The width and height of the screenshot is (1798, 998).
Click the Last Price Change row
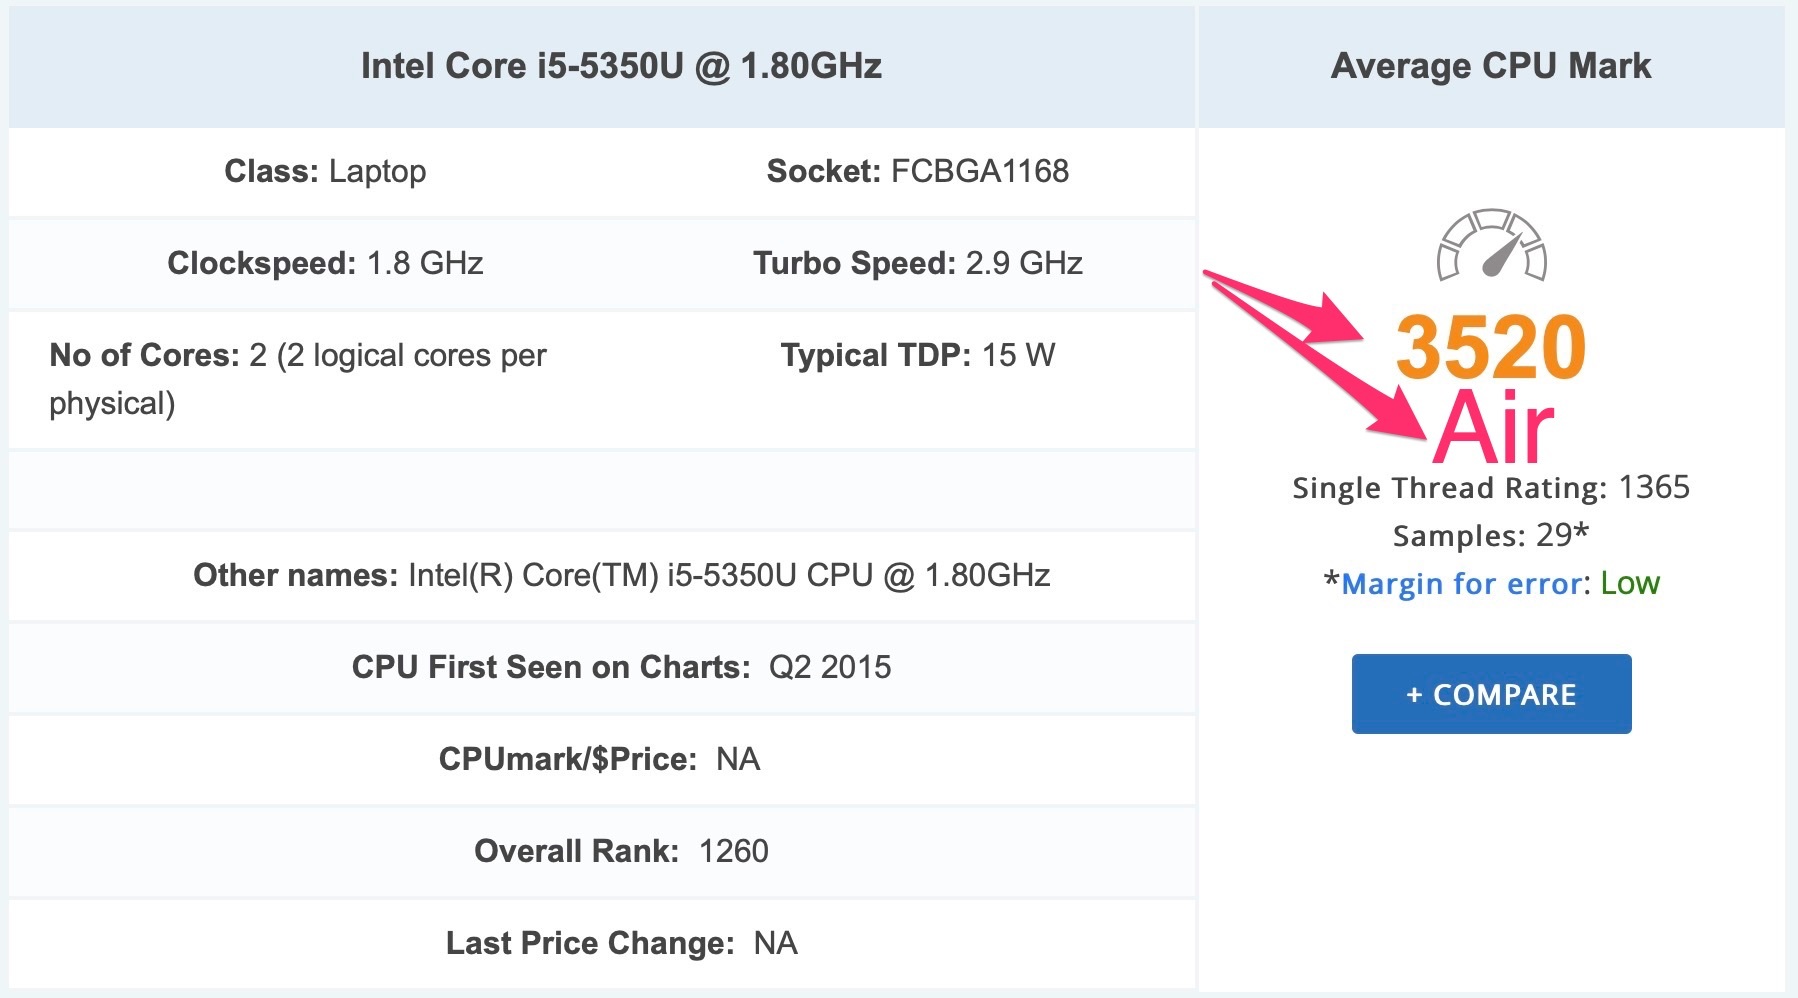point(602,943)
